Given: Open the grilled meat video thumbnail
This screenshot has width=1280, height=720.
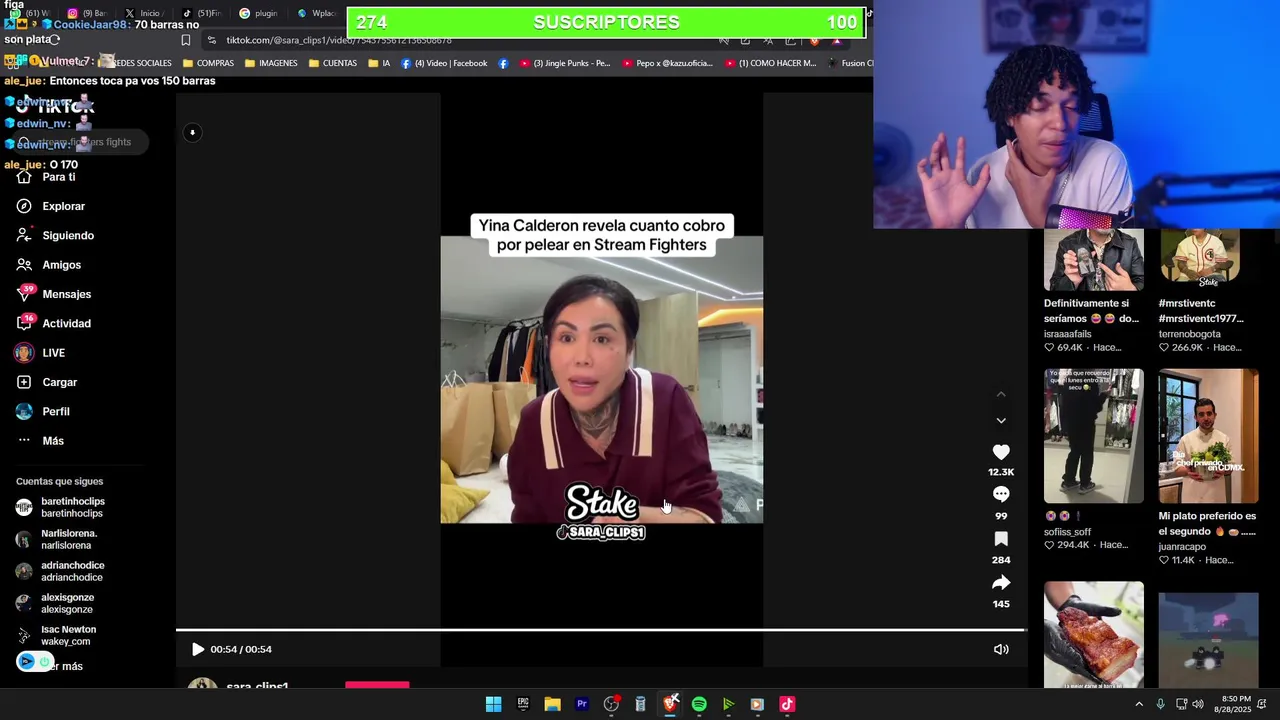Looking at the screenshot, I should (1094, 635).
